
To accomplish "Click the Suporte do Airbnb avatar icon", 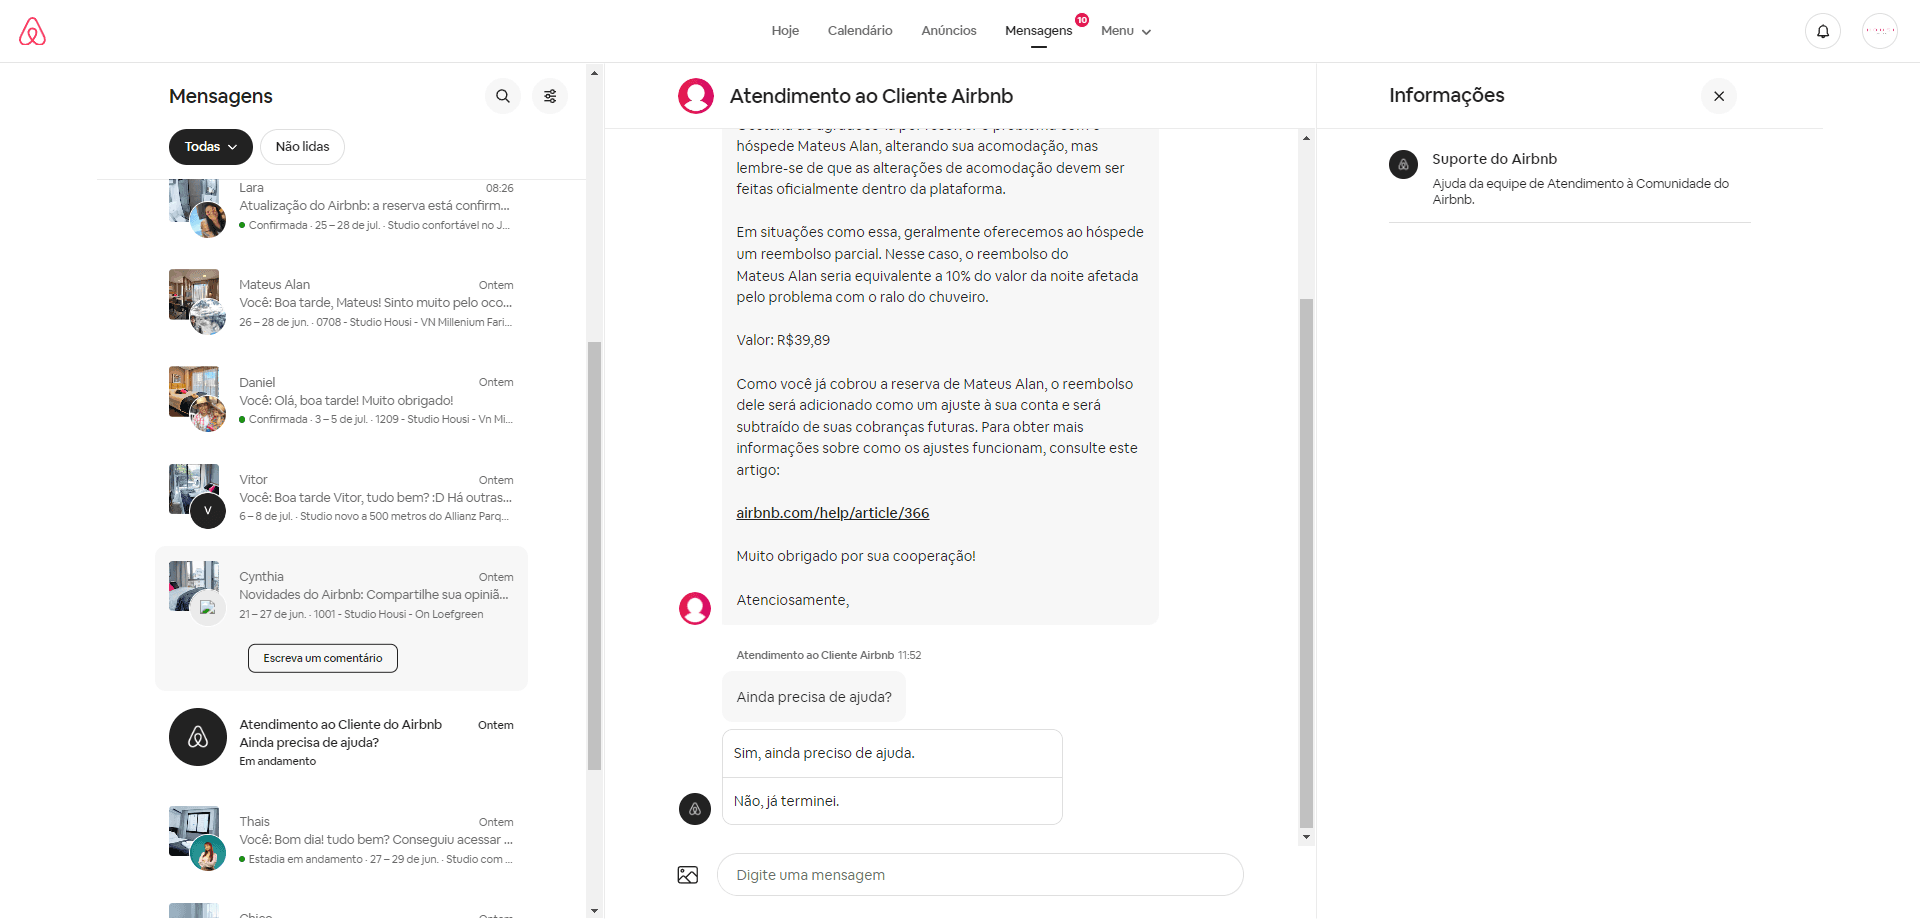I will [1403, 165].
